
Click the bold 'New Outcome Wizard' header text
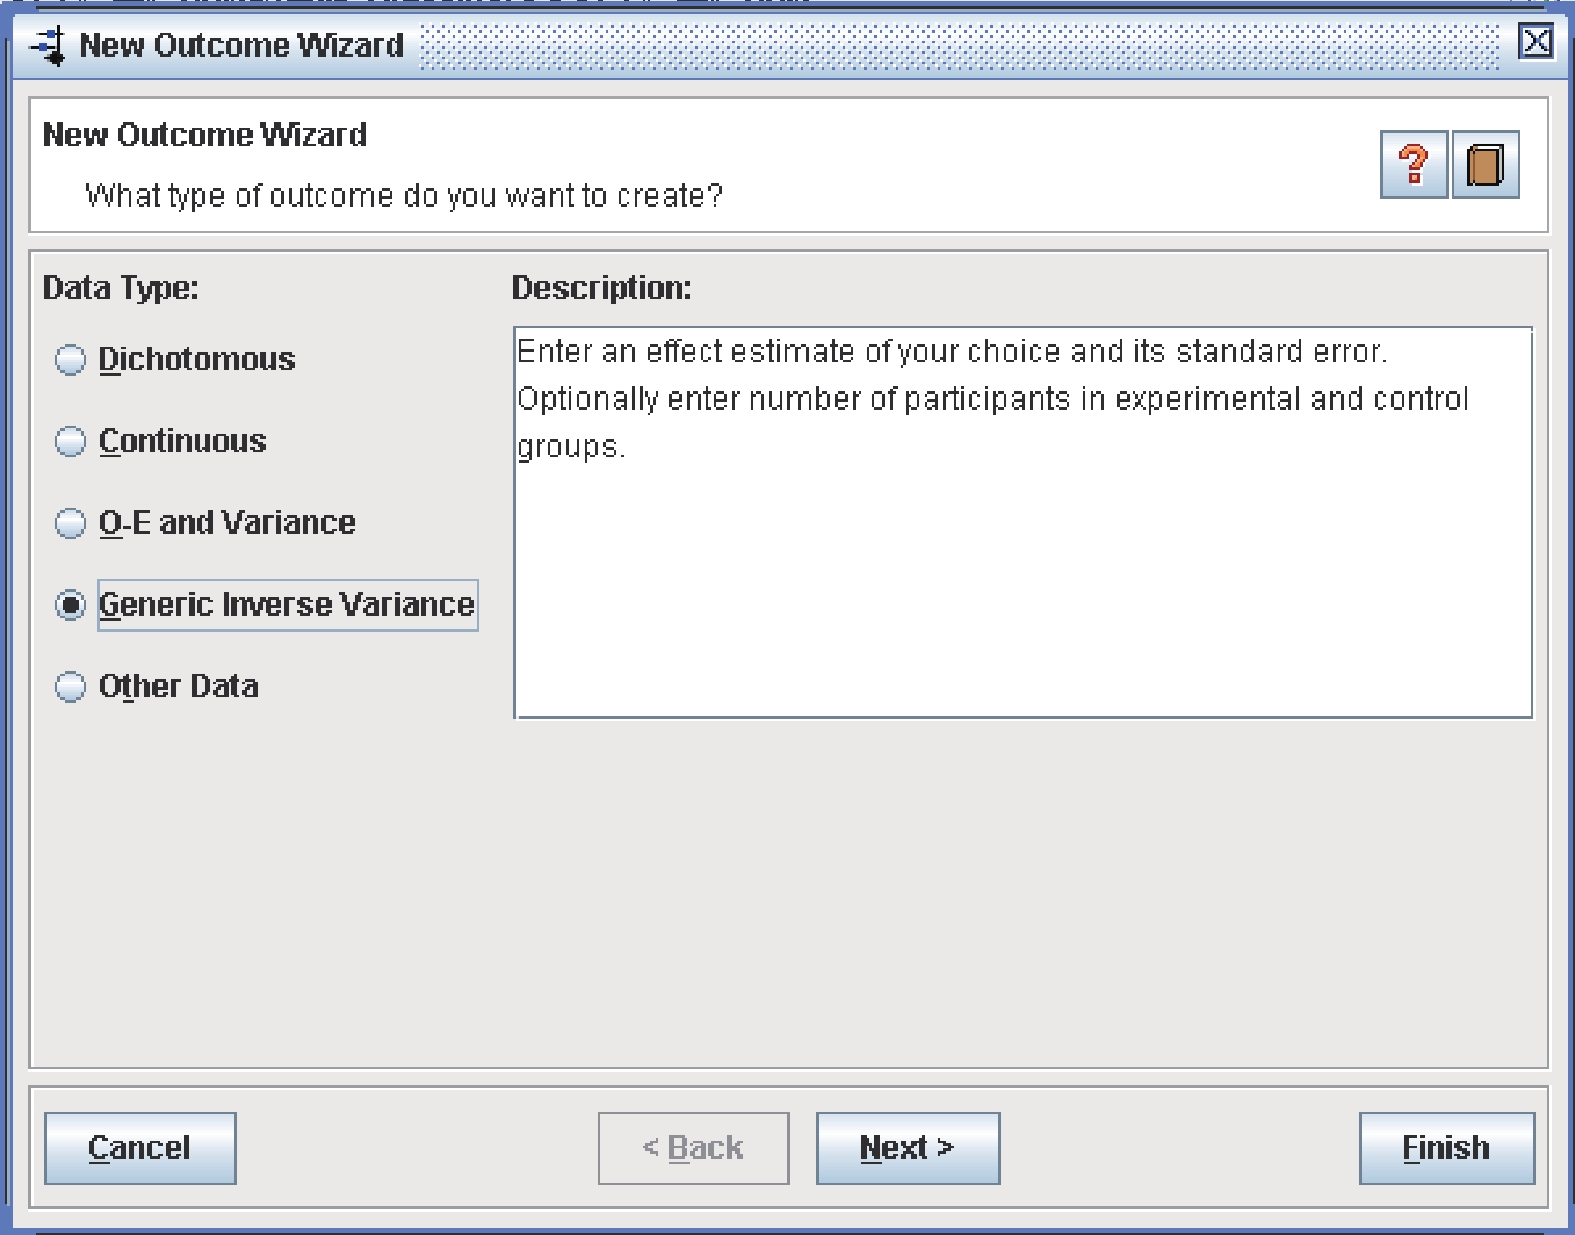(x=205, y=134)
